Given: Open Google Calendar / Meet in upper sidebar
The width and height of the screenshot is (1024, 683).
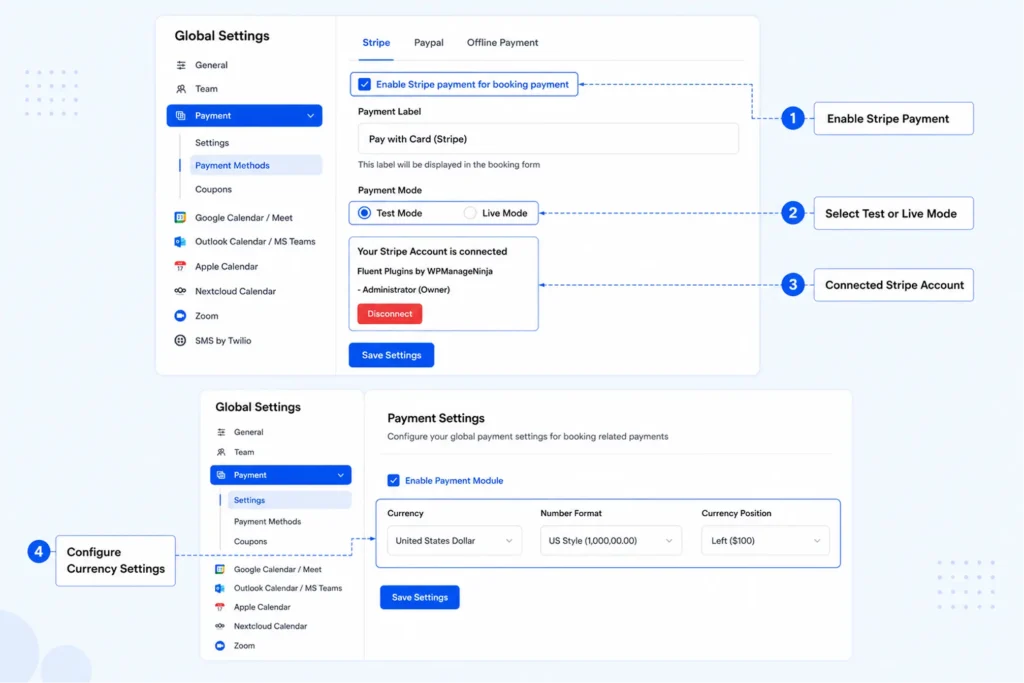Looking at the screenshot, I should point(244,217).
